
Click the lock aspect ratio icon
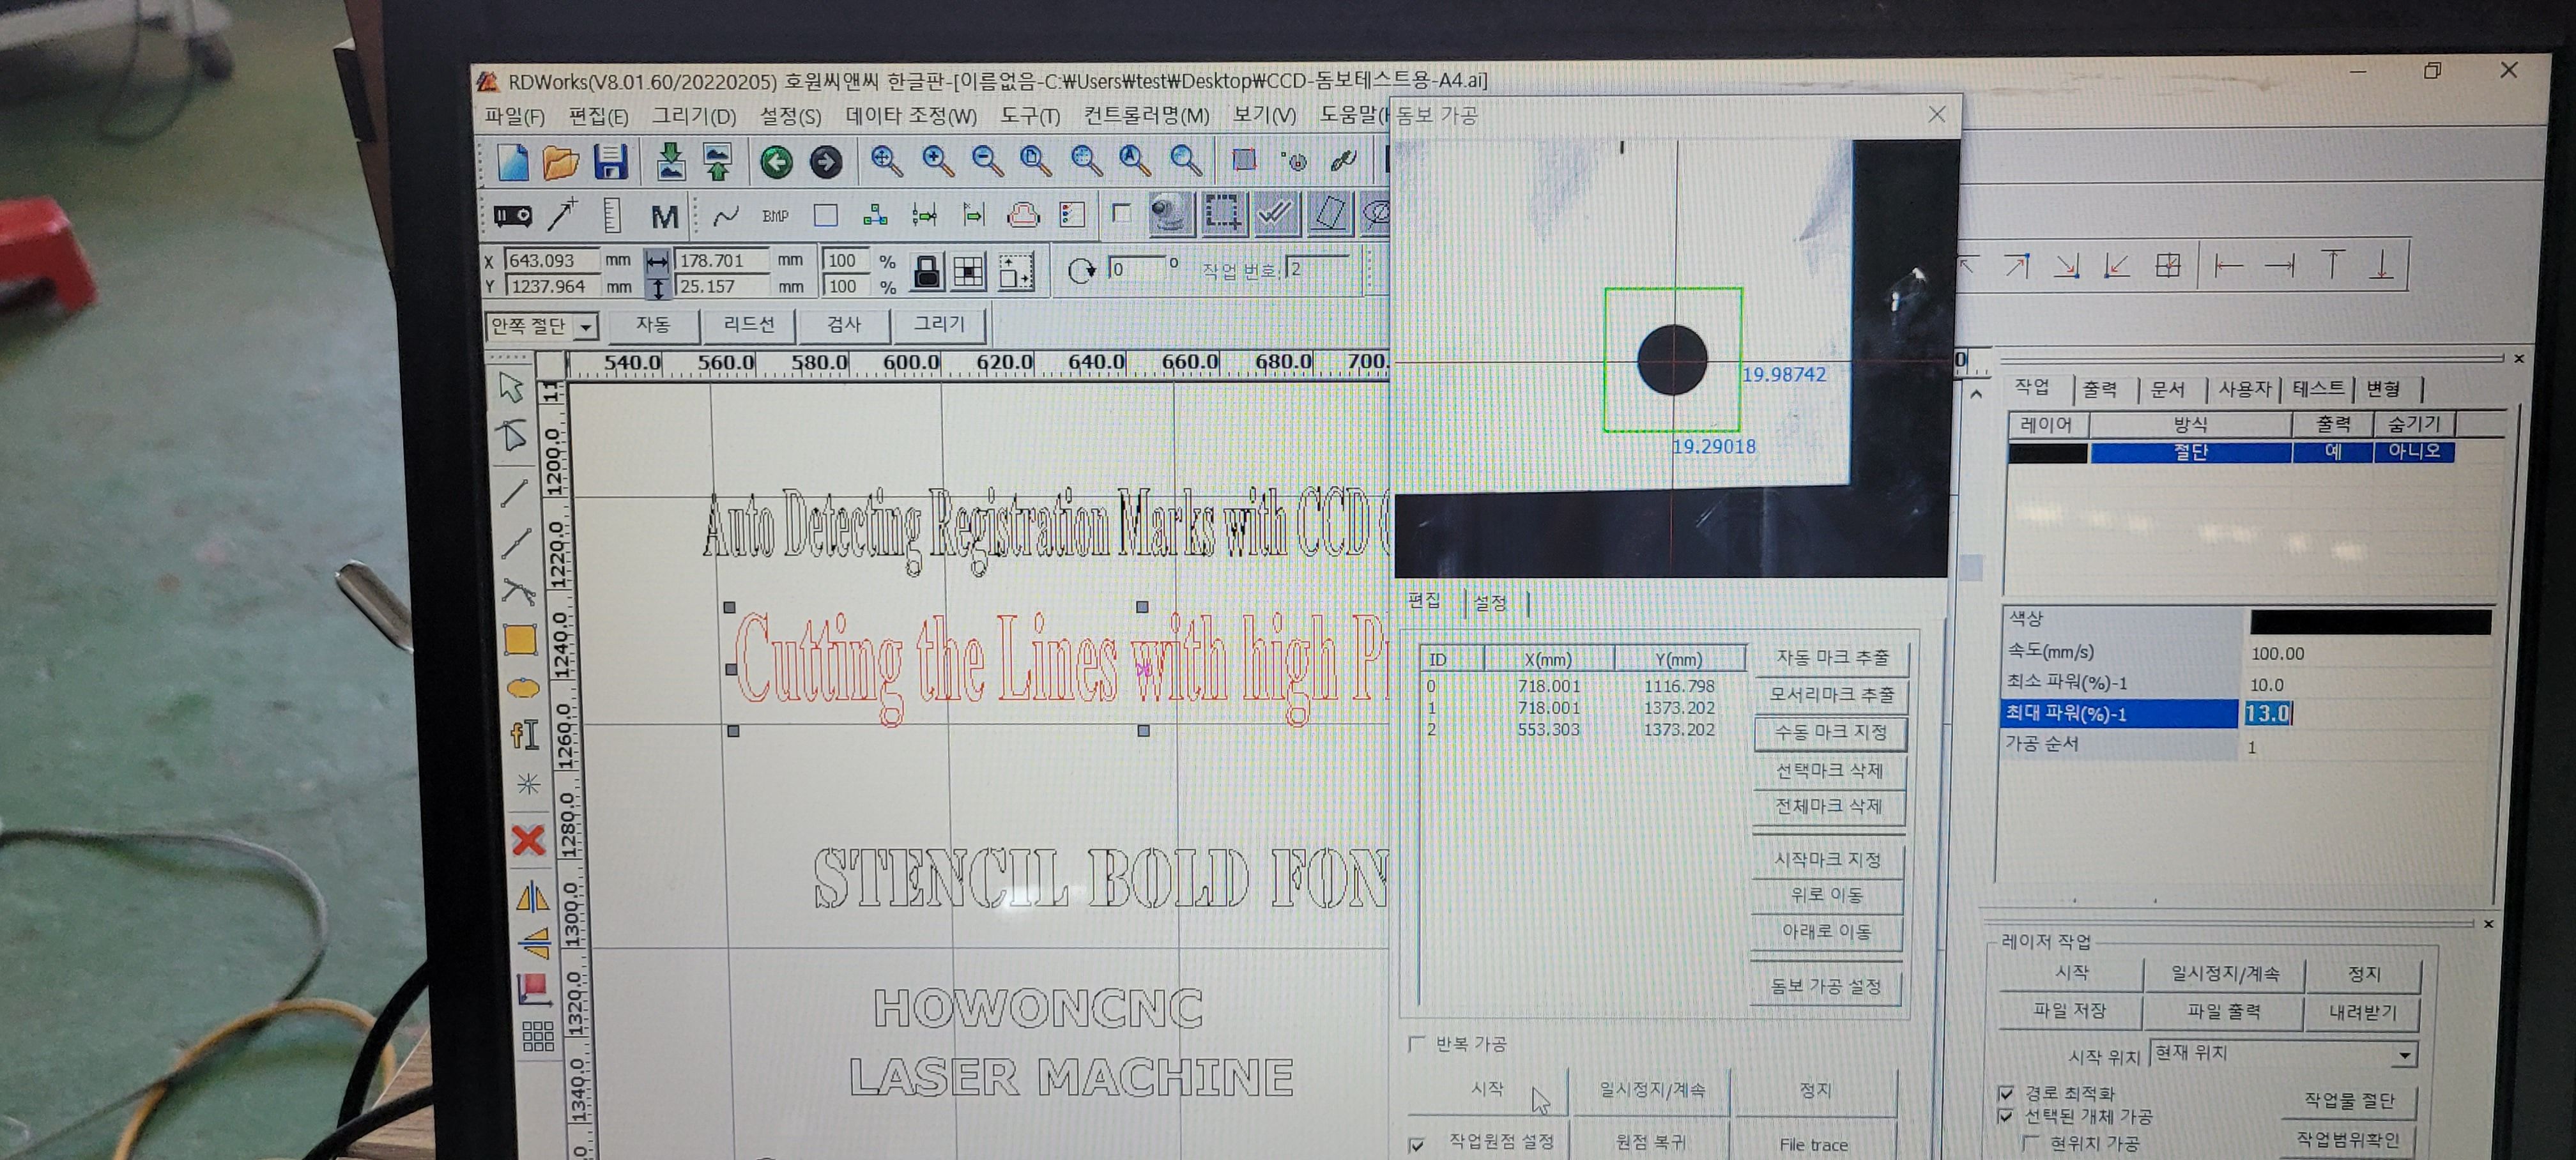(x=927, y=273)
